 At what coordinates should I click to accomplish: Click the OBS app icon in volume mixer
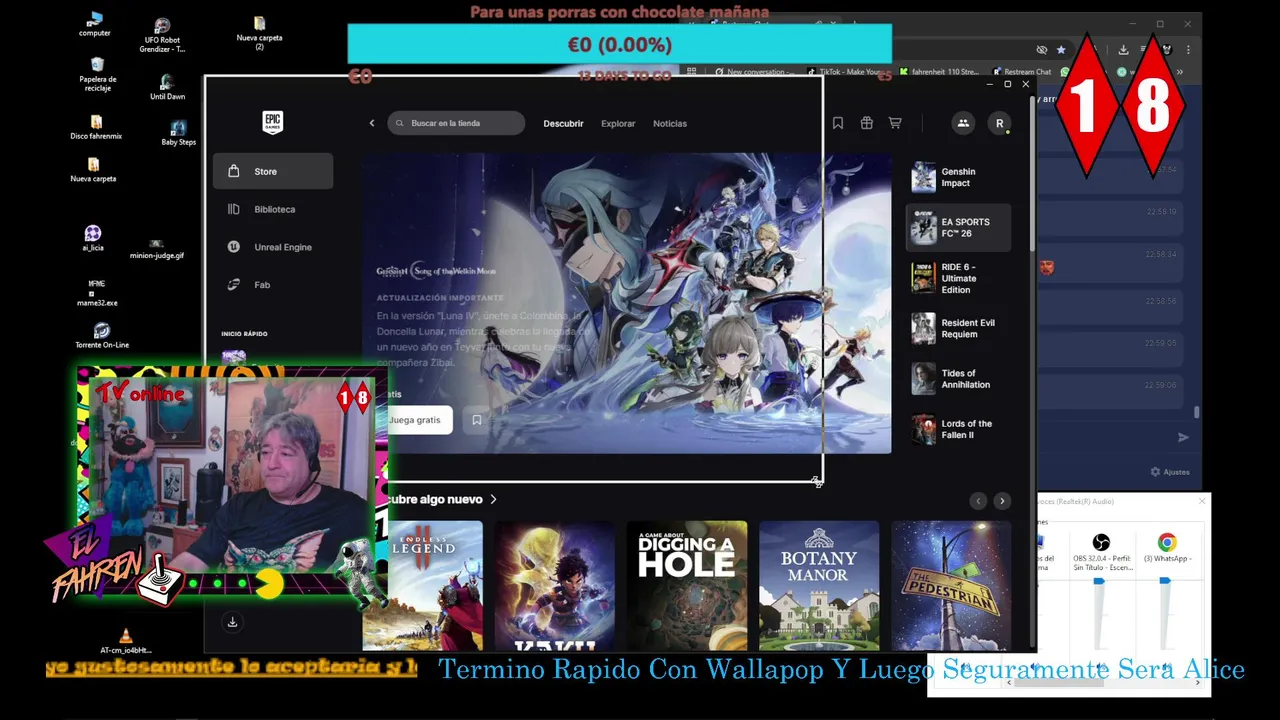pyautogui.click(x=1101, y=543)
